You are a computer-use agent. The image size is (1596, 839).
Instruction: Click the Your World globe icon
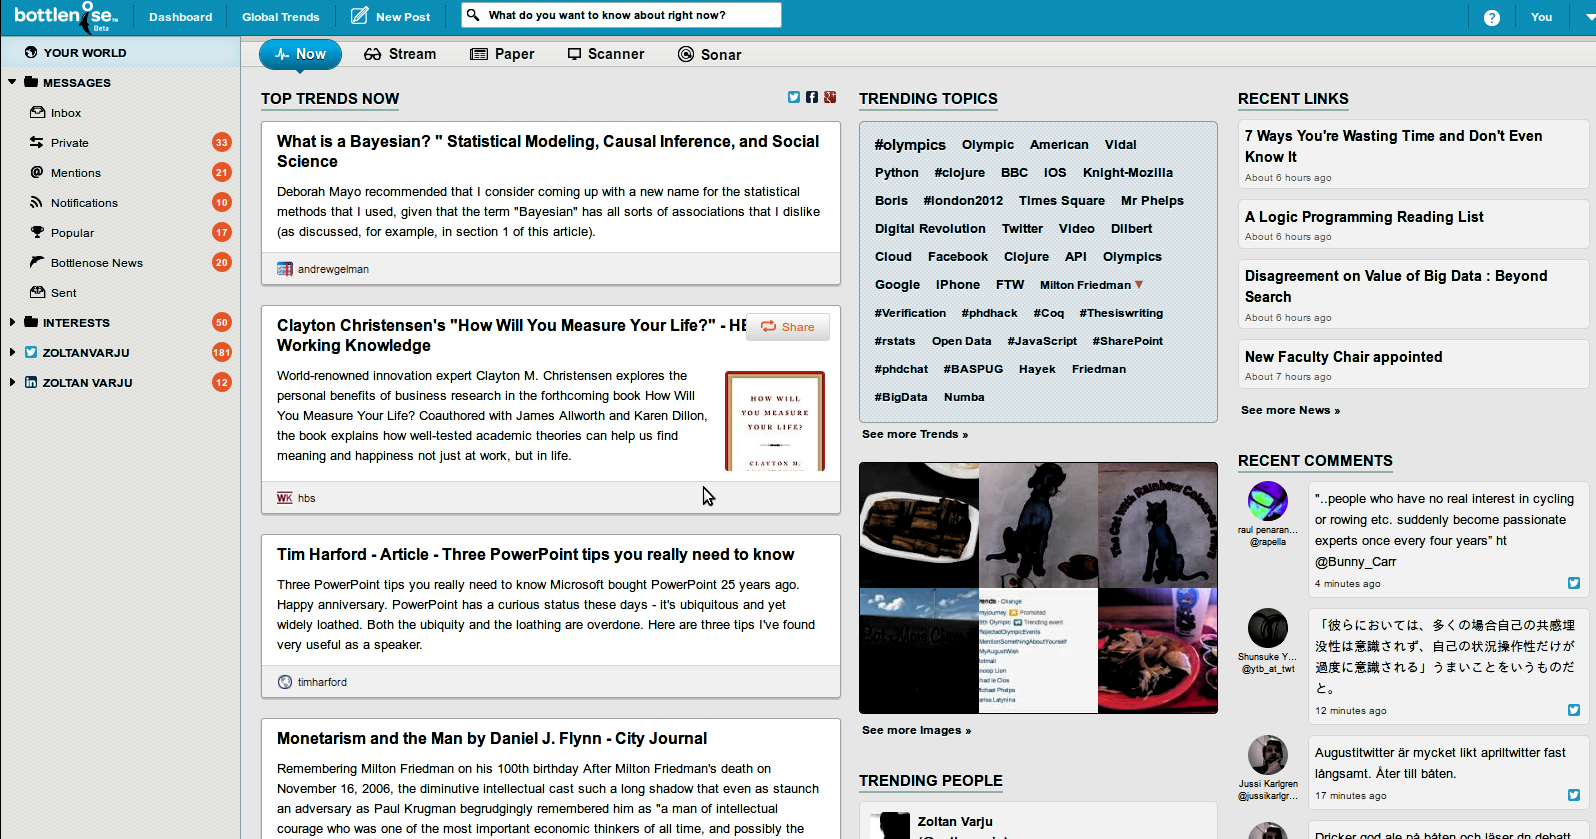(31, 52)
